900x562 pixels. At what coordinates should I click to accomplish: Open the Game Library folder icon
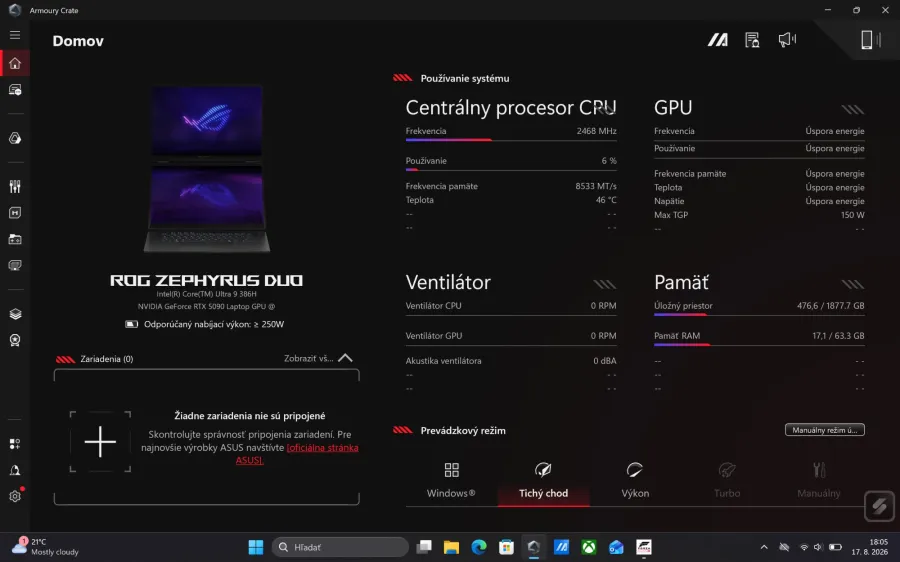pyautogui.click(x=15, y=239)
